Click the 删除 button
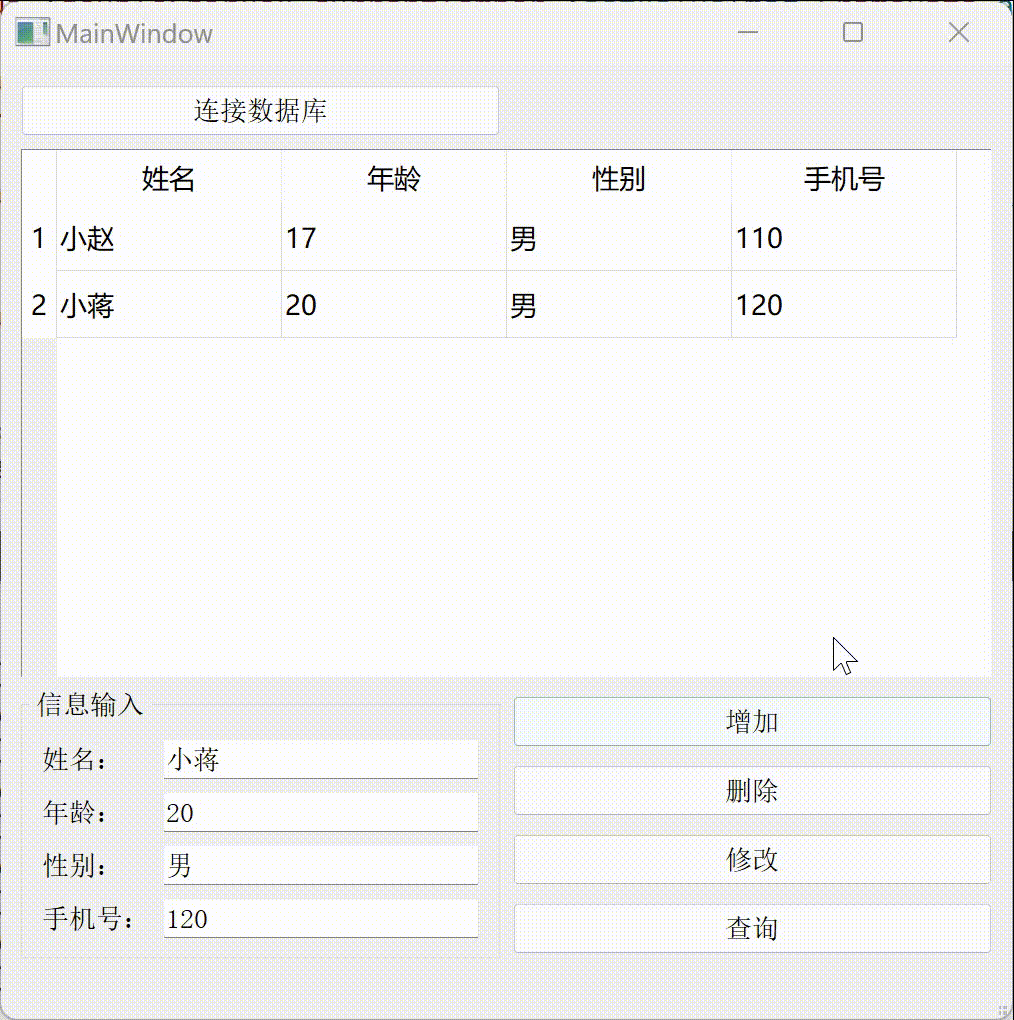Viewport: 1014px width, 1020px height. pyautogui.click(x=752, y=790)
